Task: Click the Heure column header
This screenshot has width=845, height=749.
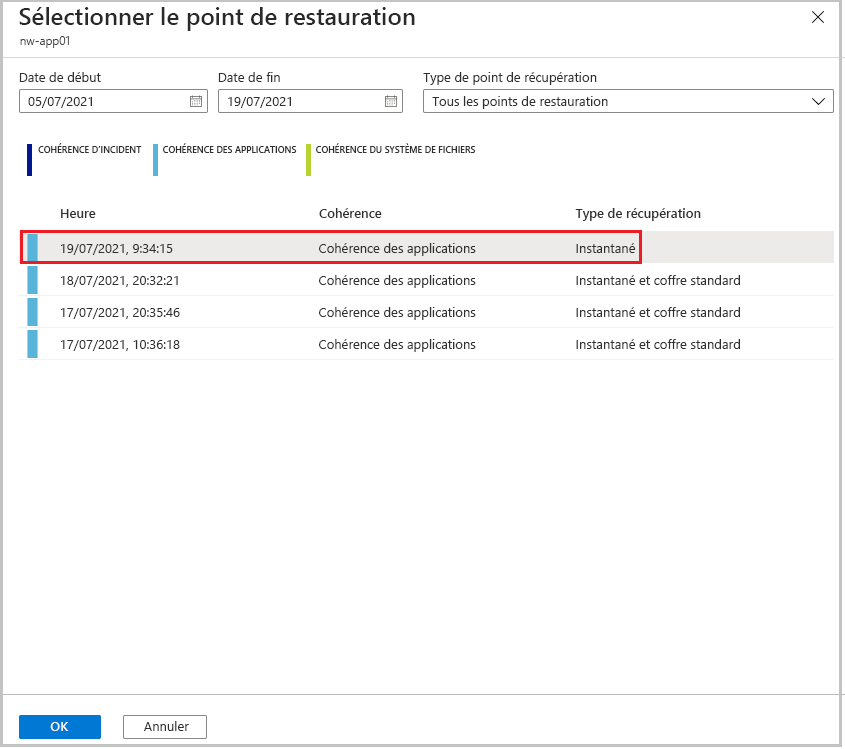Action: [77, 213]
